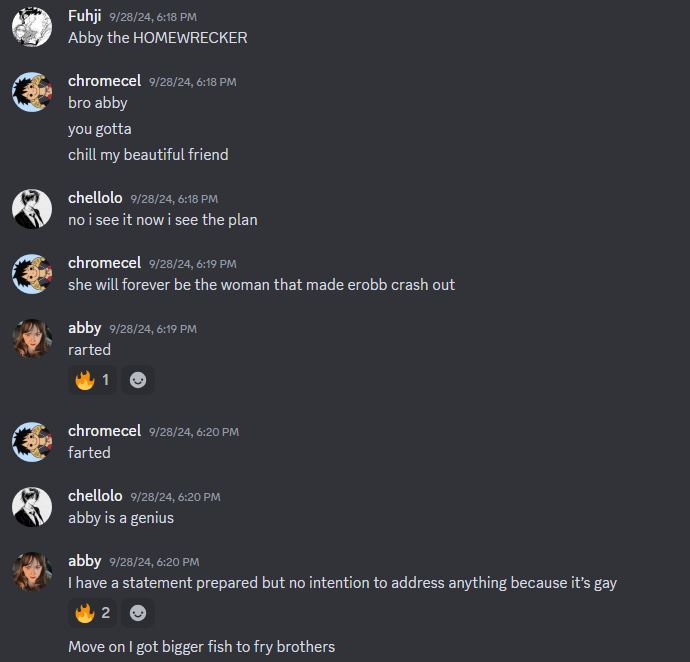
Task: Click chromecel's avatar beside the 'erobb crash out' message
Action: point(32,273)
